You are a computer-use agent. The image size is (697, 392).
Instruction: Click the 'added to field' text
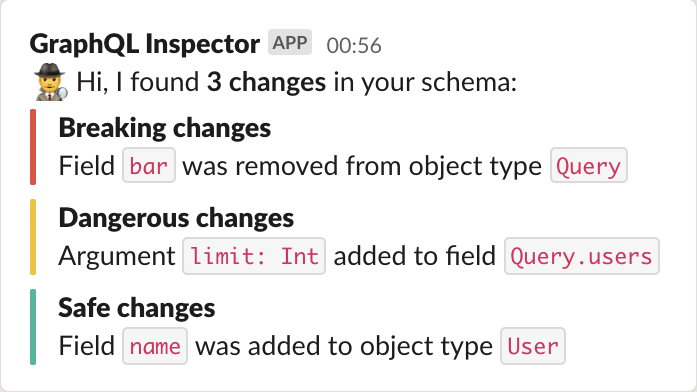[414, 256]
